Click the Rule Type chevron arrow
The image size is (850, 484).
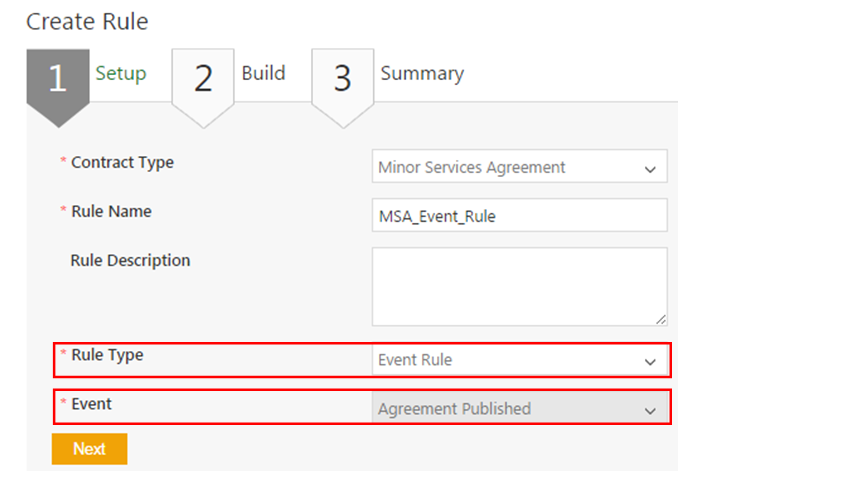pos(651,361)
